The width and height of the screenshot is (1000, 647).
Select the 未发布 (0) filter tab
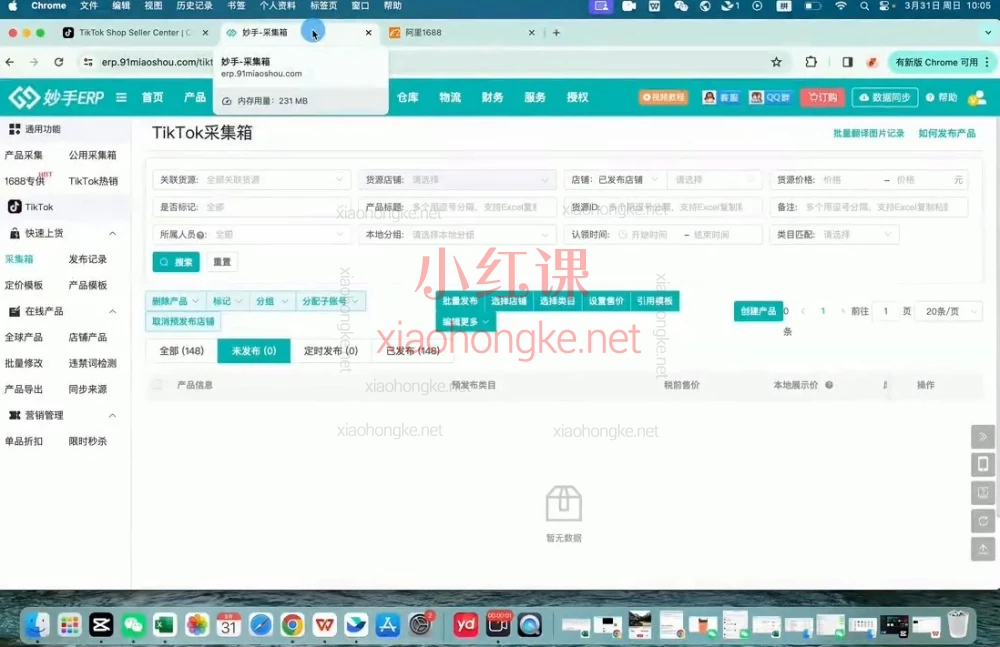[253, 351]
